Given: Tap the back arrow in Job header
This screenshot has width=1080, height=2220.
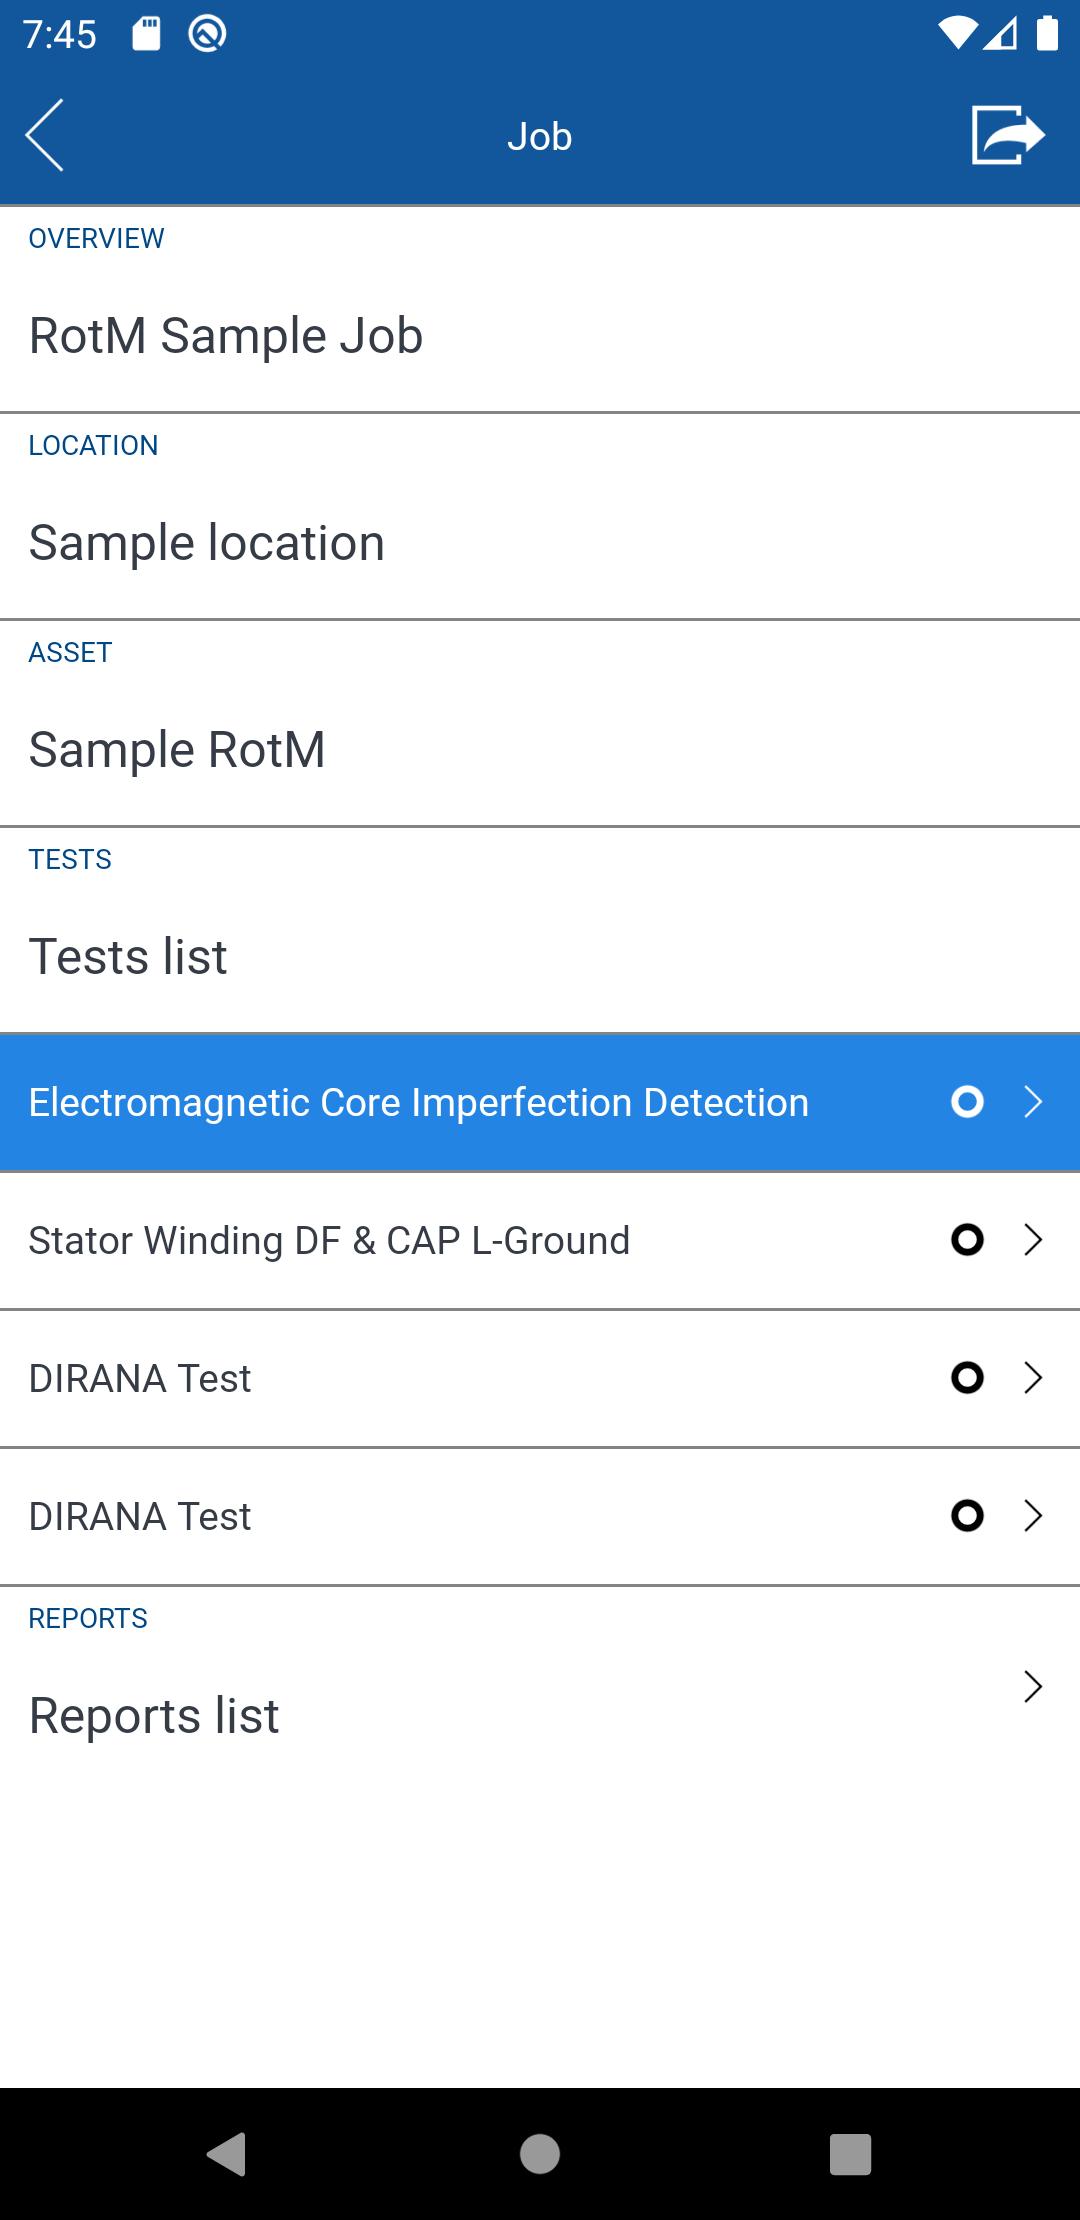Looking at the screenshot, I should [x=45, y=135].
